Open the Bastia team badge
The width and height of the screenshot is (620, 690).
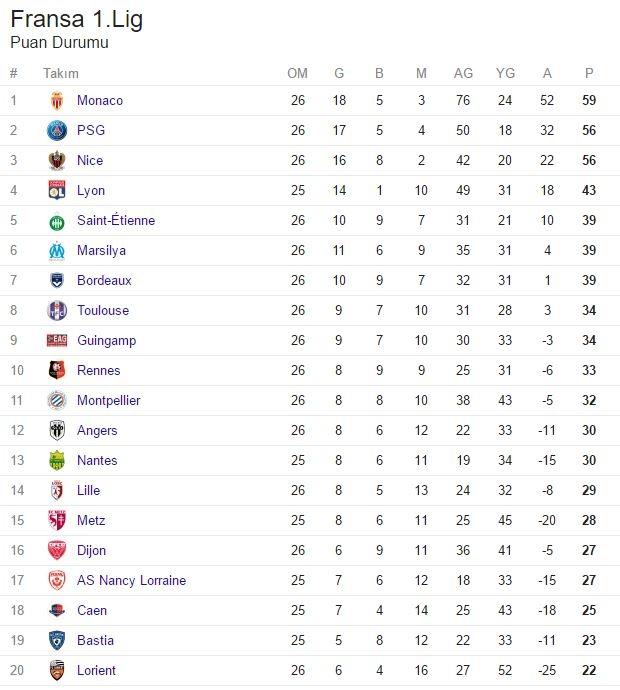57,641
